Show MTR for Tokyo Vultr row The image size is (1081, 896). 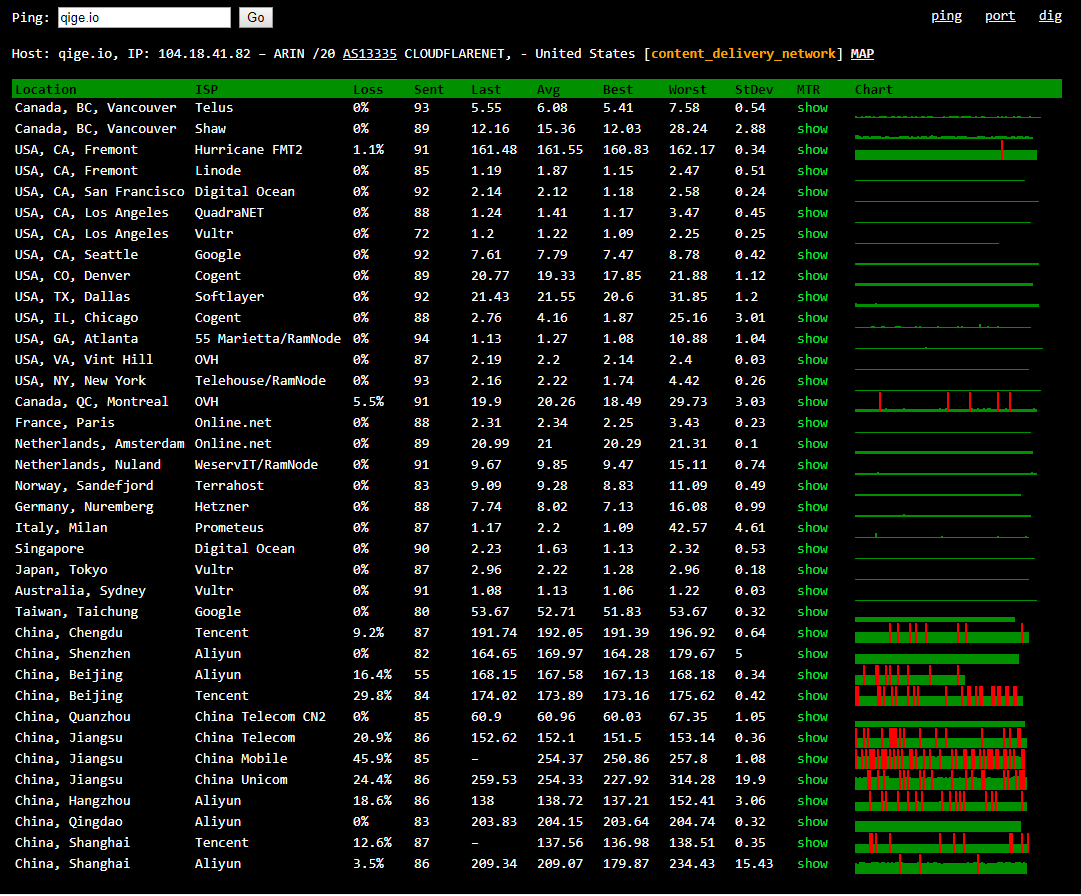coord(812,570)
